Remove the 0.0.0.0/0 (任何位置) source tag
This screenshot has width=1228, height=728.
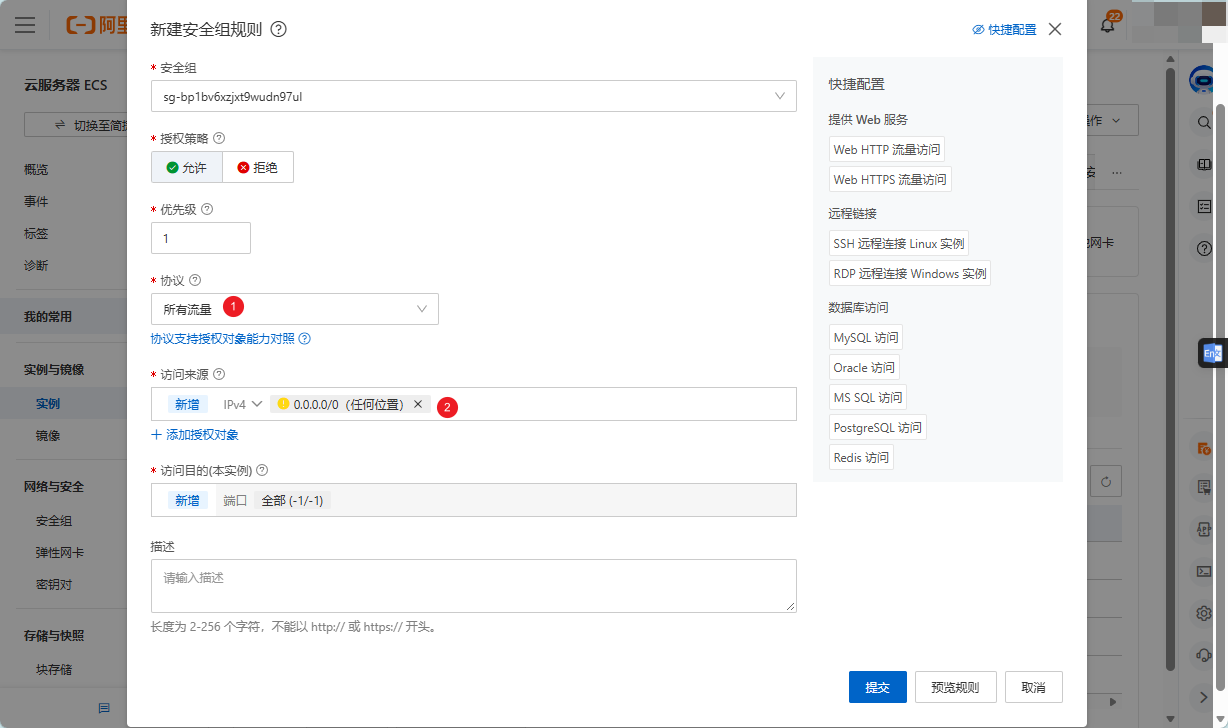coord(418,404)
